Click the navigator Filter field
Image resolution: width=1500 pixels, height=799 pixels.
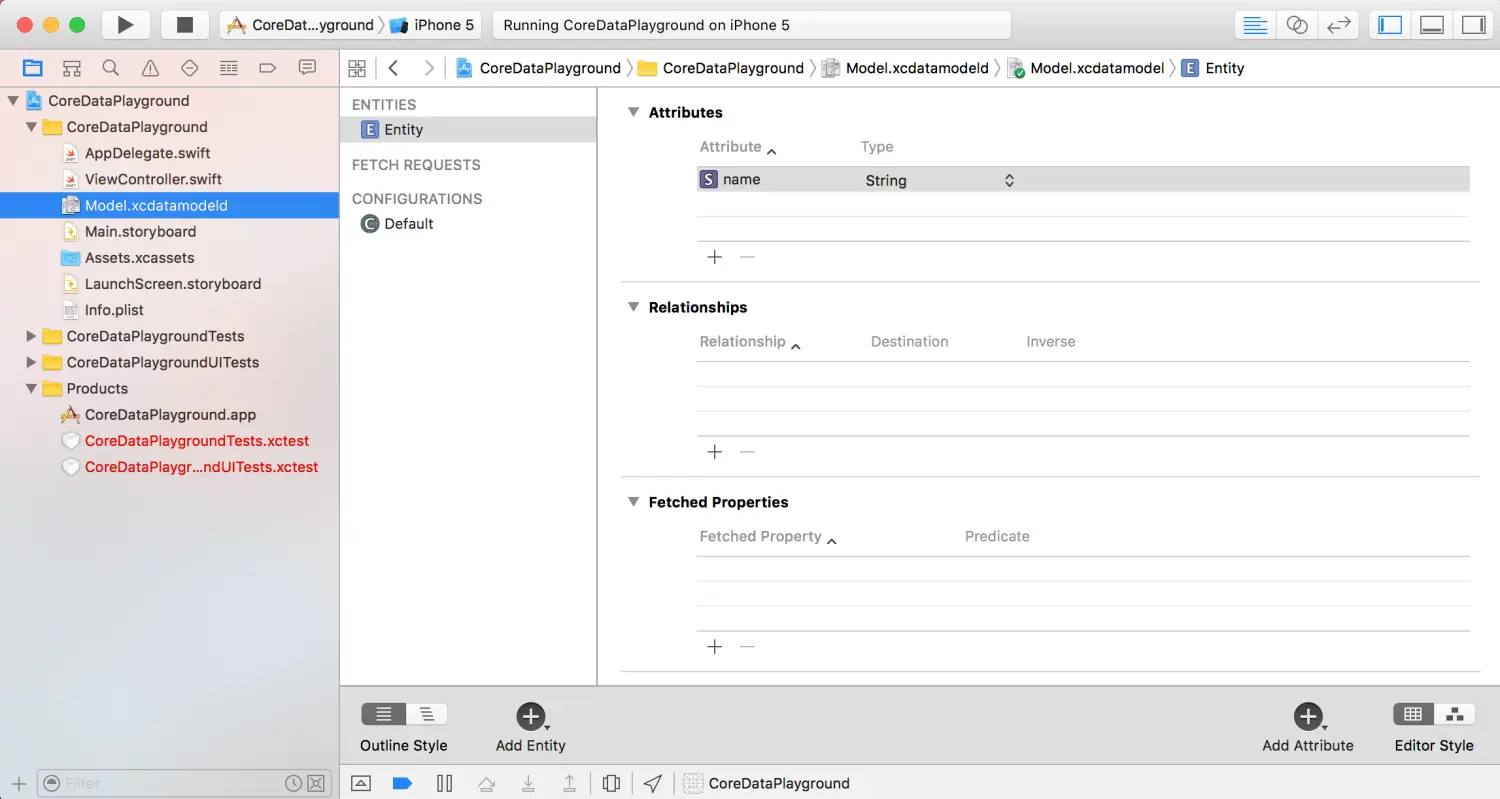[183, 783]
